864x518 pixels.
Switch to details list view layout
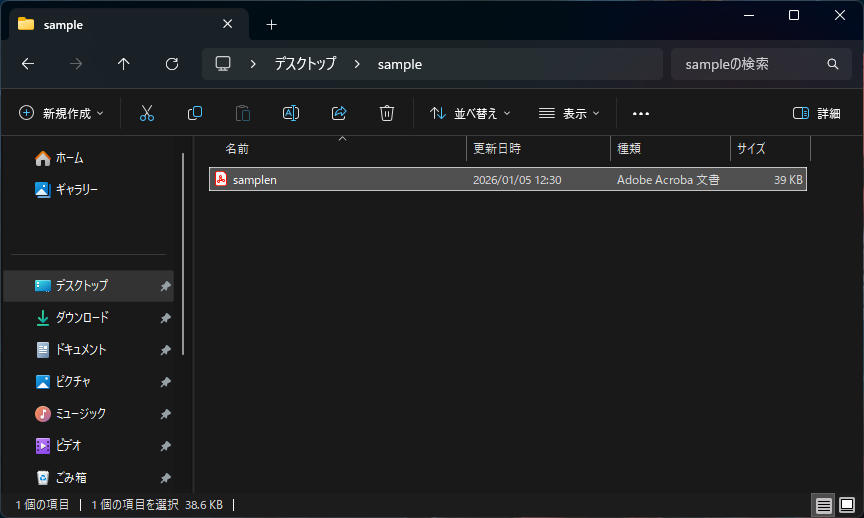point(822,505)
